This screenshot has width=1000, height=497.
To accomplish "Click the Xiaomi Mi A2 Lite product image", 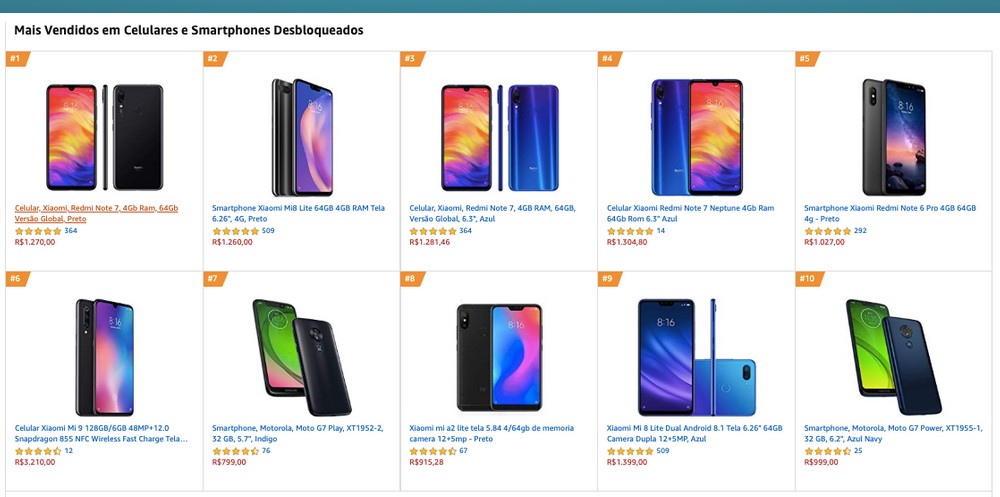I will (x=499, y=357).
